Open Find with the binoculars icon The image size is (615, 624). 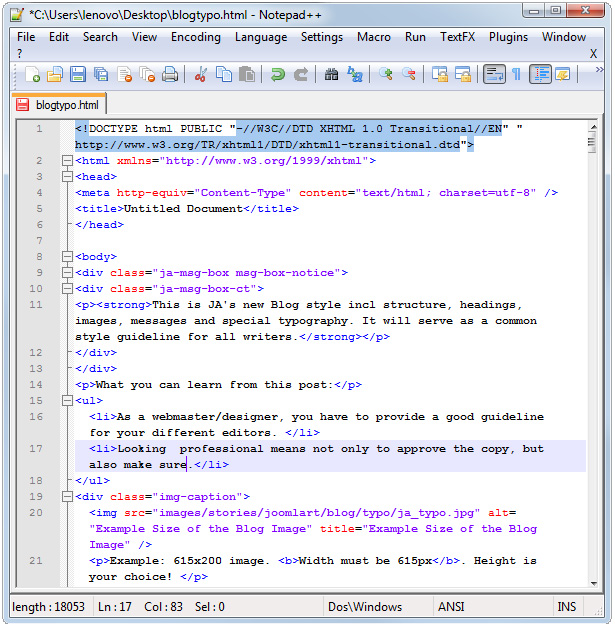coord(332,75)
